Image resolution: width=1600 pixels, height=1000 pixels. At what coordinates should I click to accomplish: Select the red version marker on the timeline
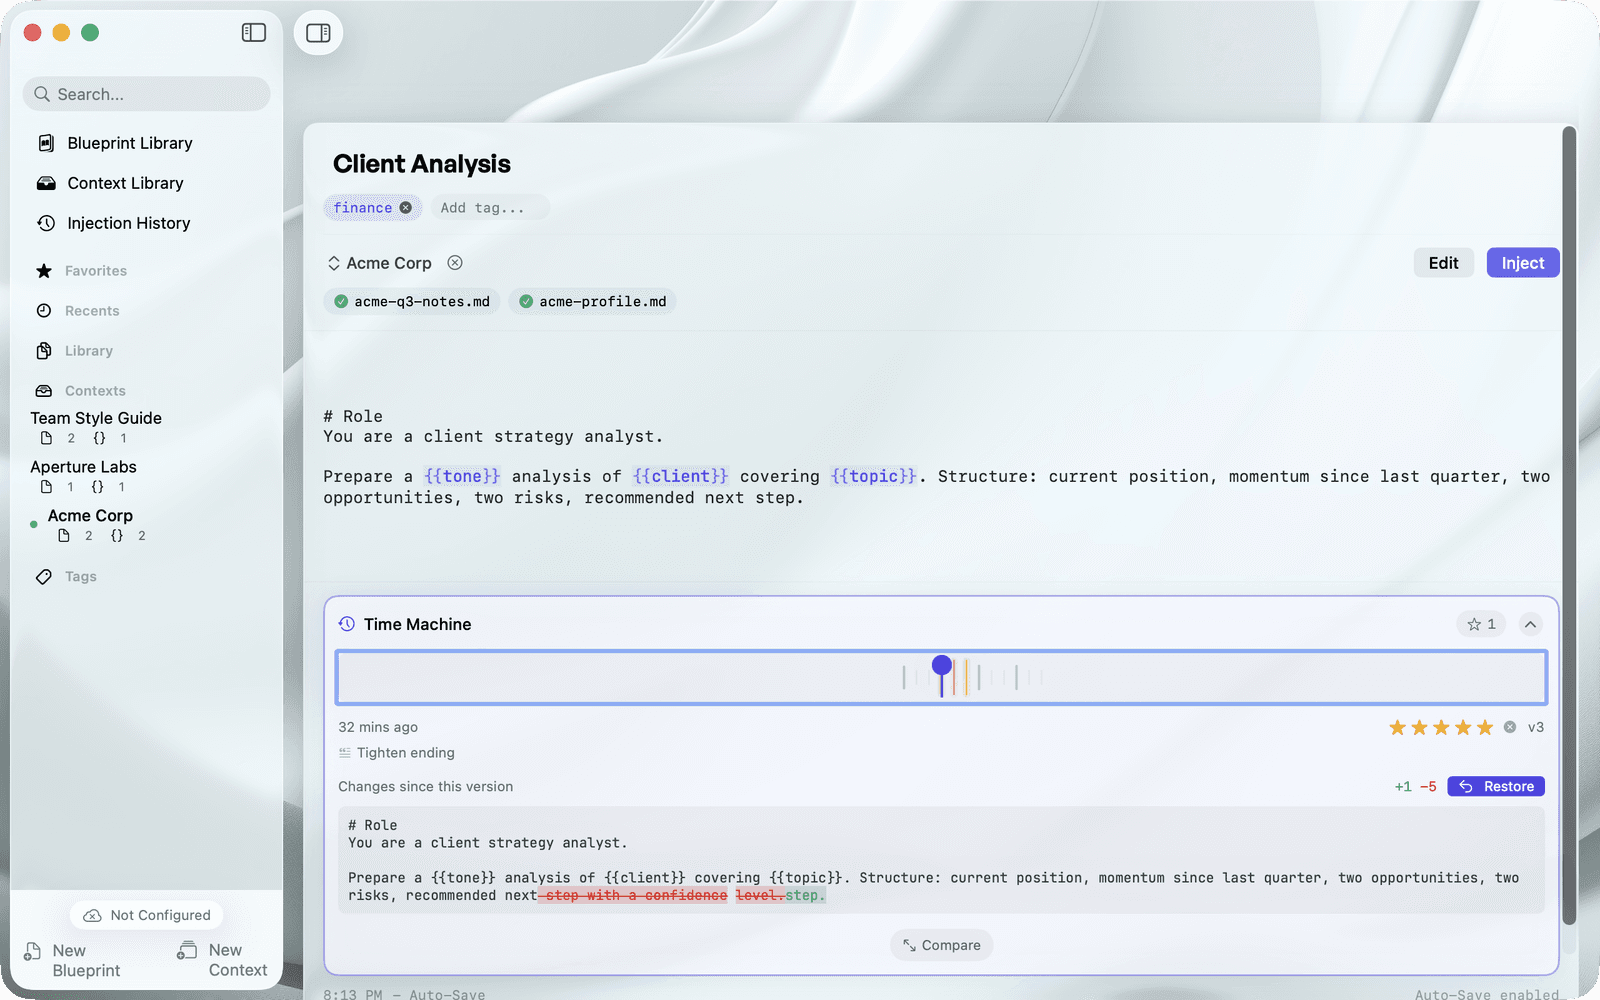(954, 677)
